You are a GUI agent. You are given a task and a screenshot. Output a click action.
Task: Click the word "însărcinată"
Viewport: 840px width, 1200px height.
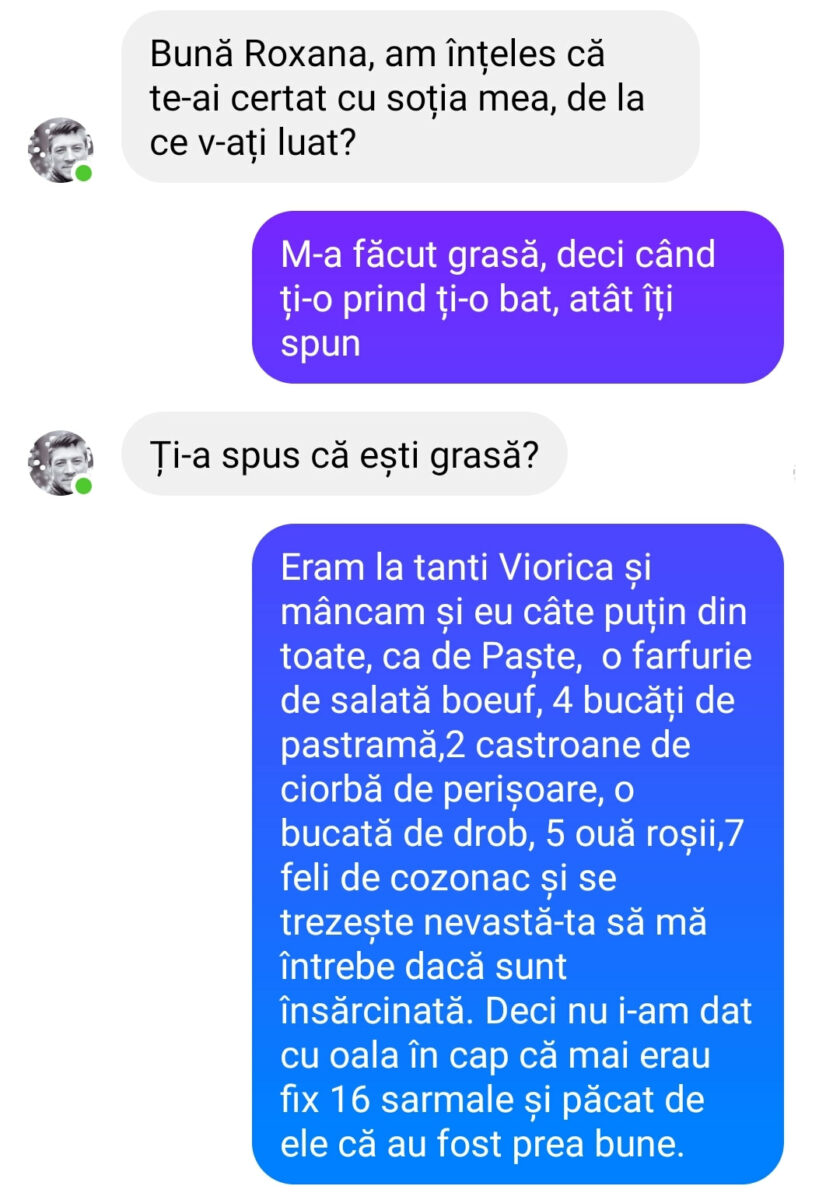tap(376, 1012)
